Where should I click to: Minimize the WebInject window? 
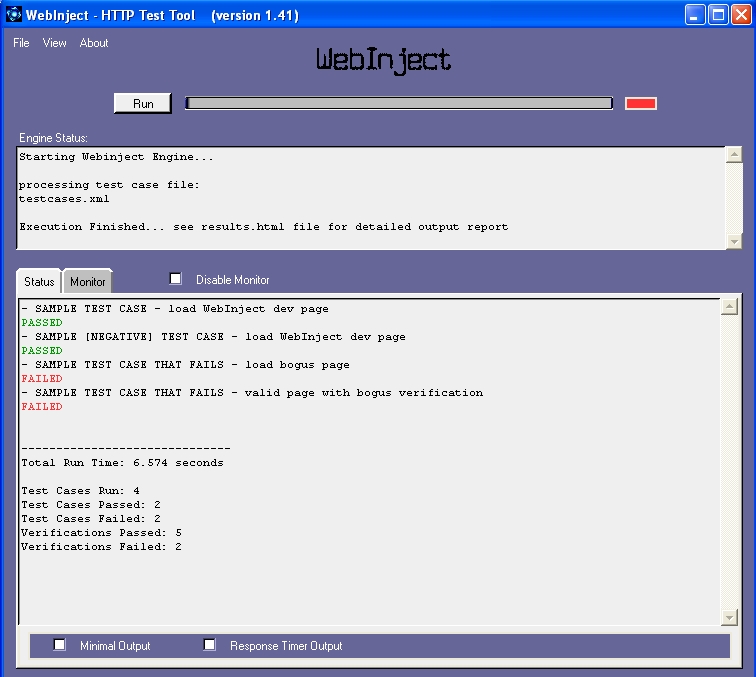695,15
